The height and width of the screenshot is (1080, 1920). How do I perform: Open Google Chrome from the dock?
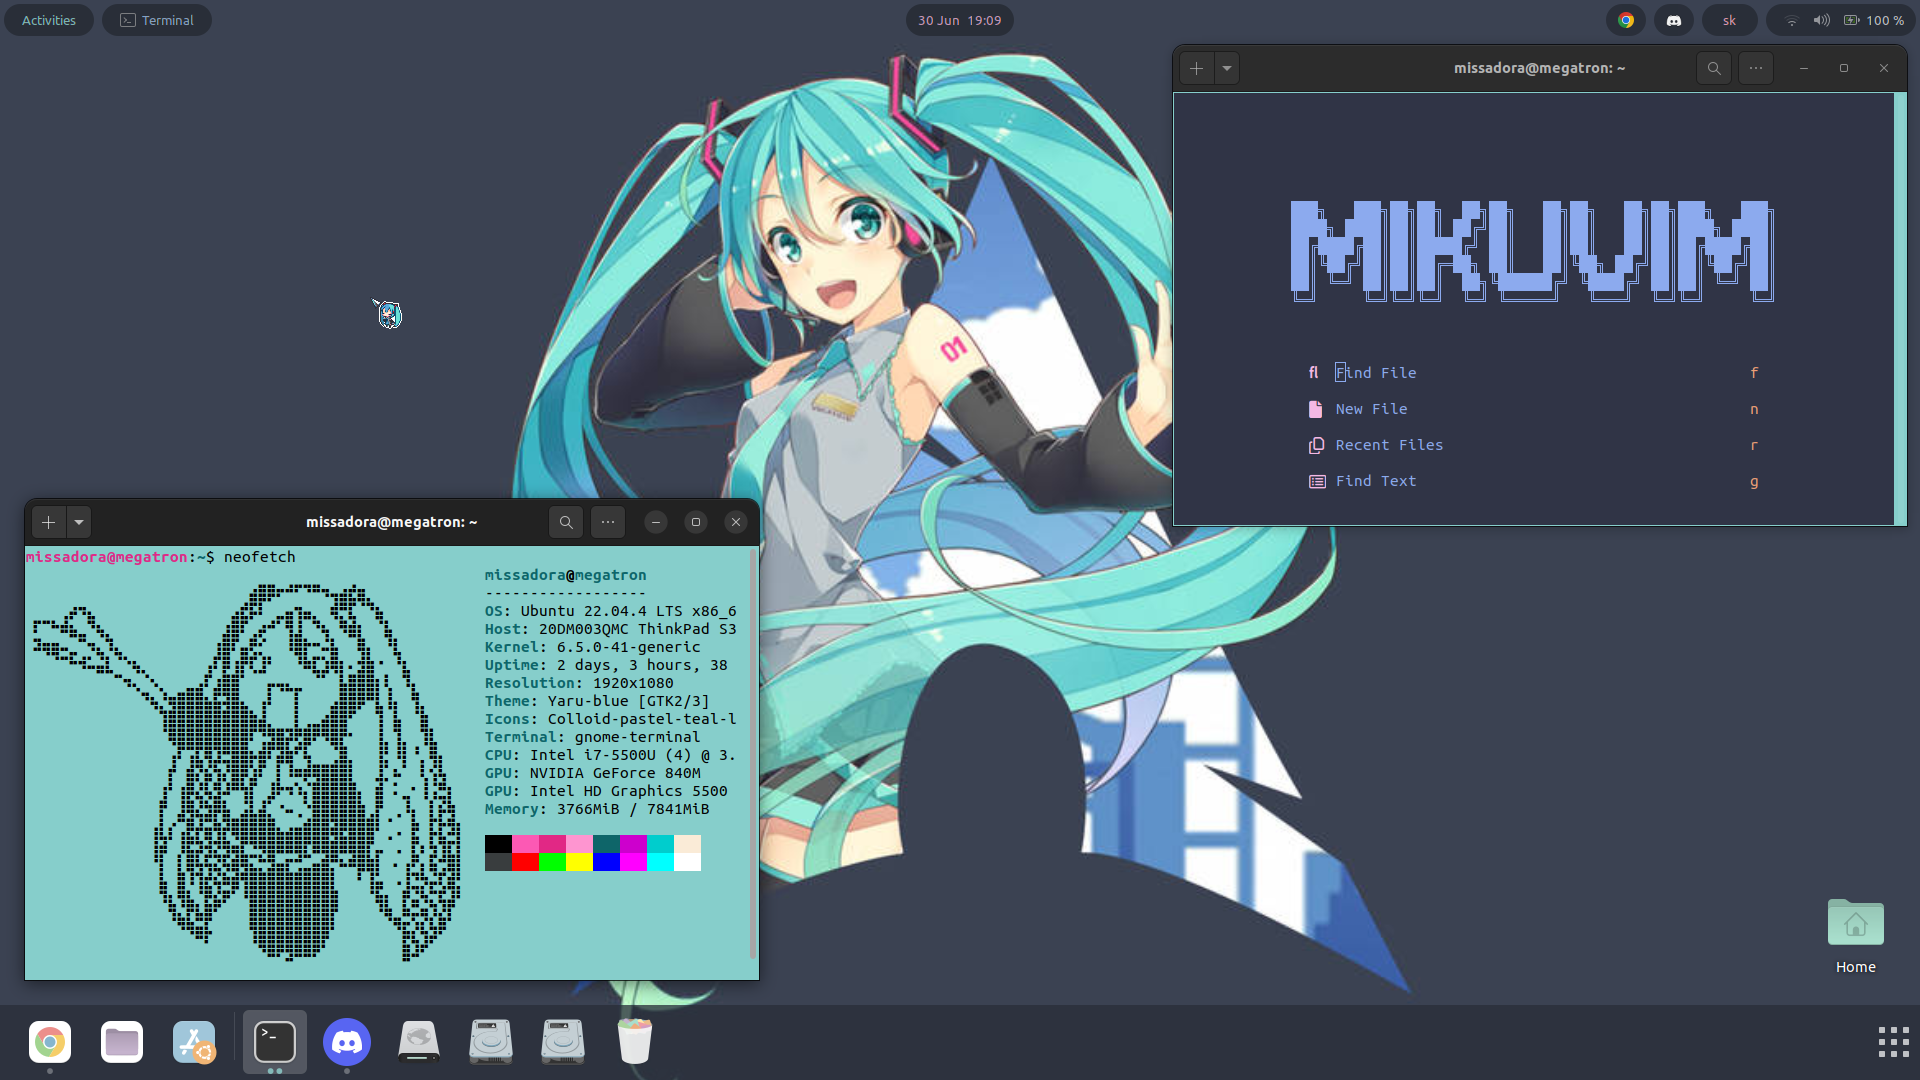pyautogui.click(x=50, y=1042)
